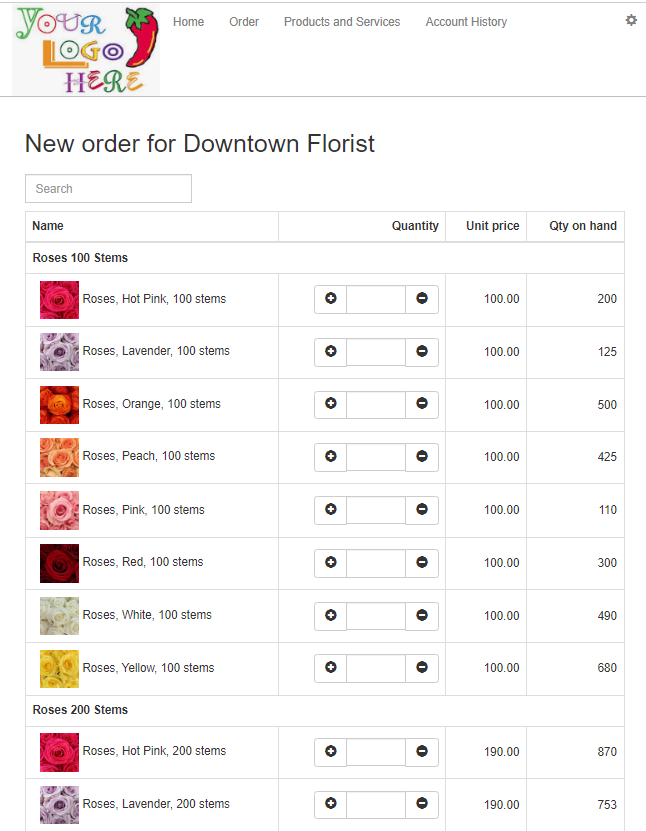
Task: Click the Roses, Red, 100 stems thumbnail
Action: pyautogui.click(x=59, y=563)
